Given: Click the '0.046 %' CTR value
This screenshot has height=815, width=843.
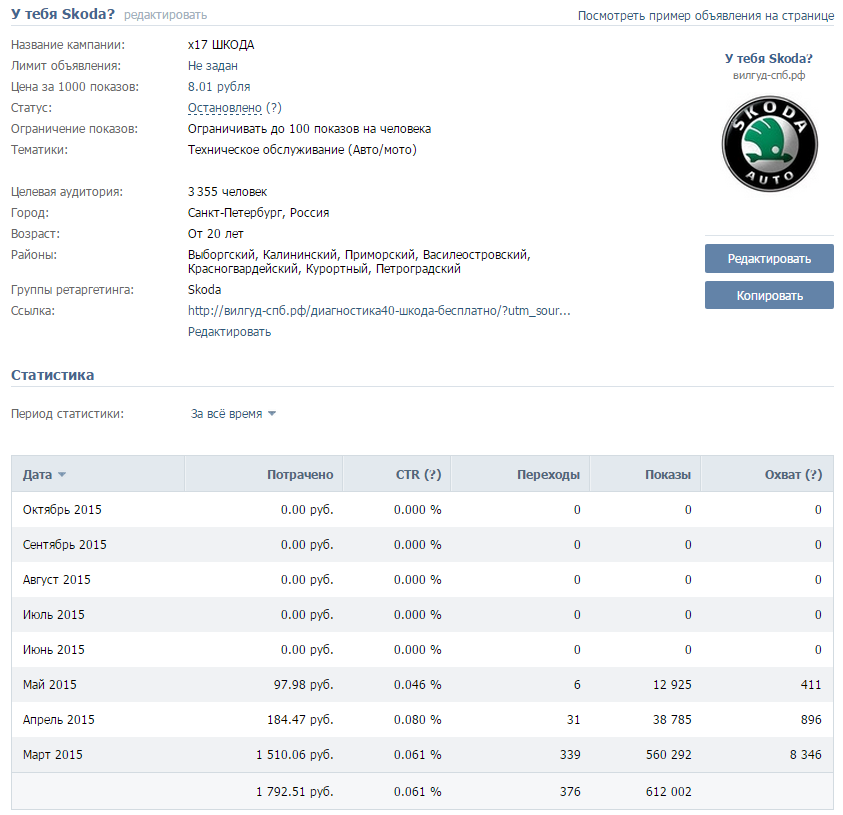Looking at the screenshot, I should point(417,684).
